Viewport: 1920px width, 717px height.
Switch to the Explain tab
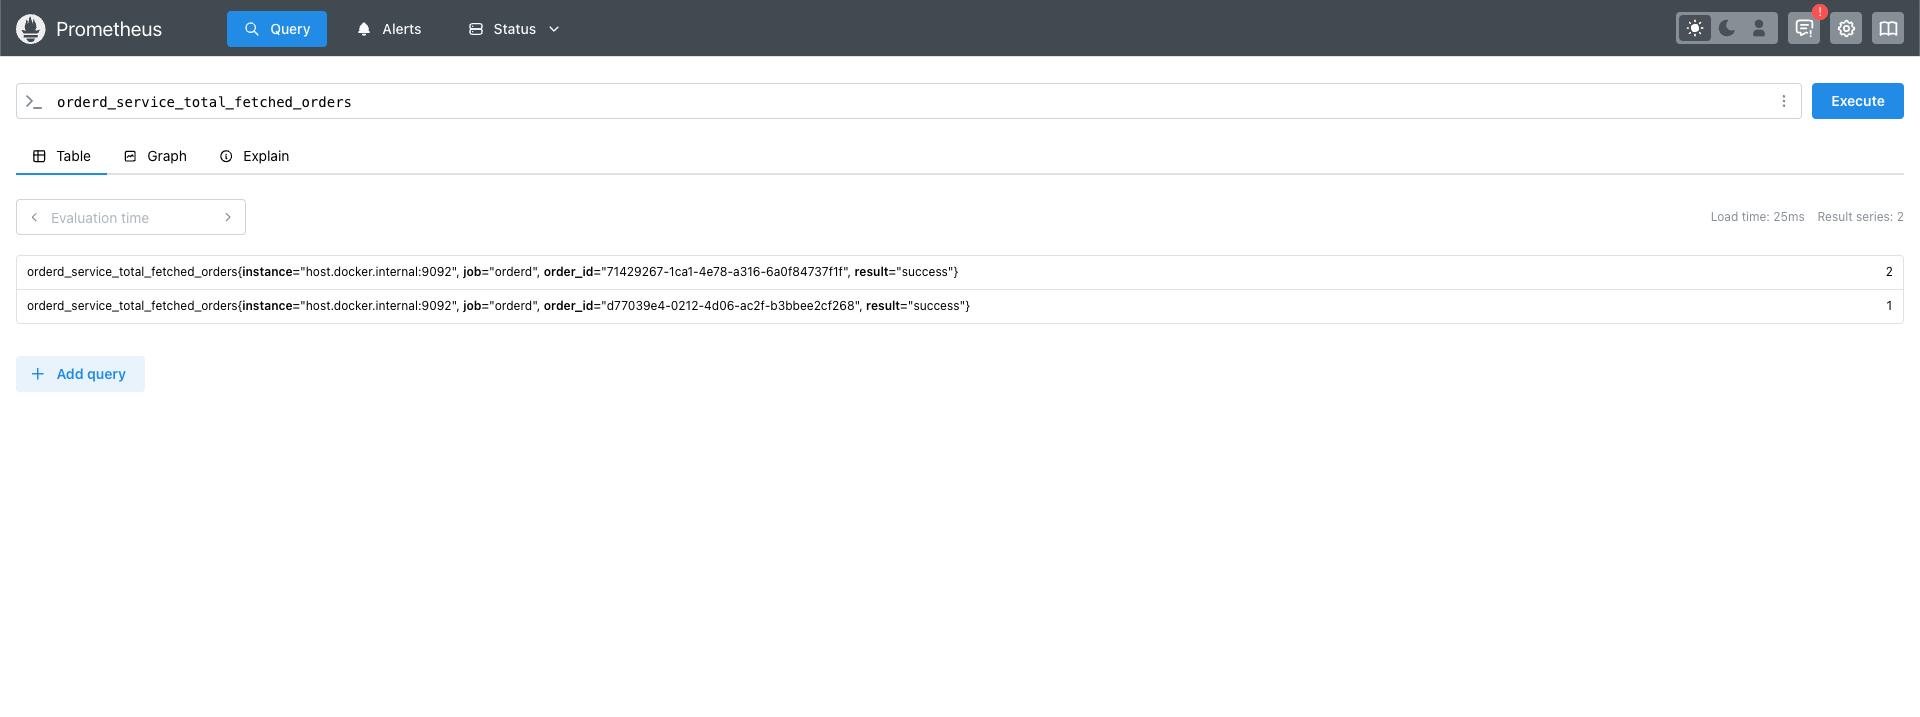254,156
